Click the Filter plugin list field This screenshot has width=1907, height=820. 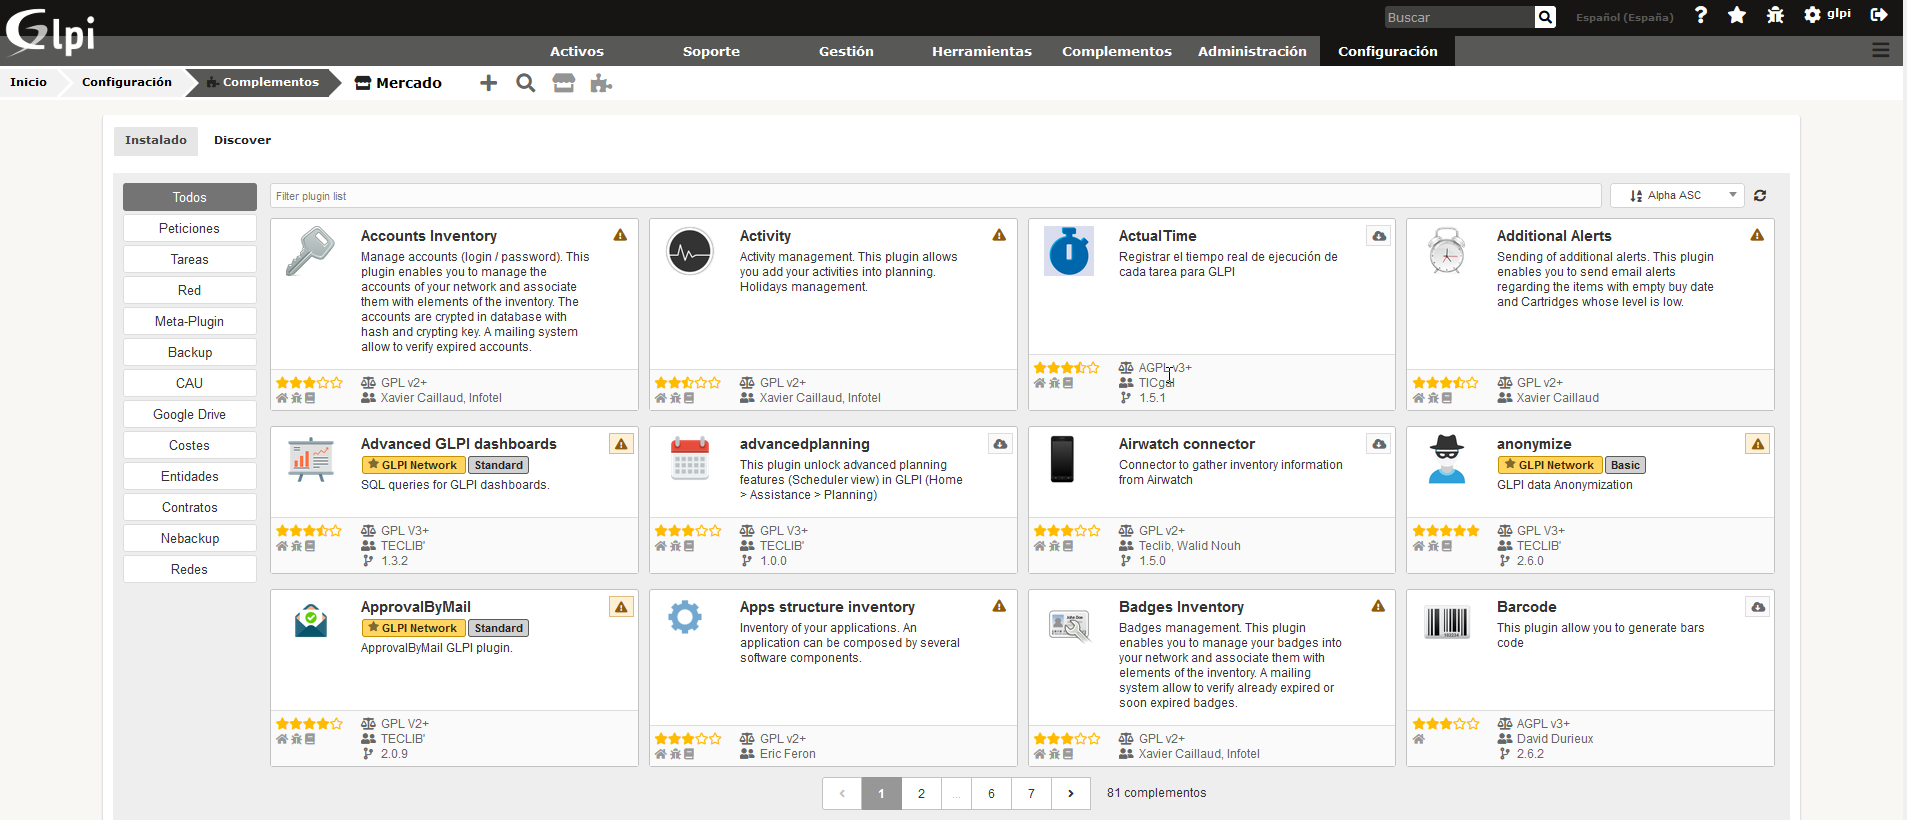[935, 196]
